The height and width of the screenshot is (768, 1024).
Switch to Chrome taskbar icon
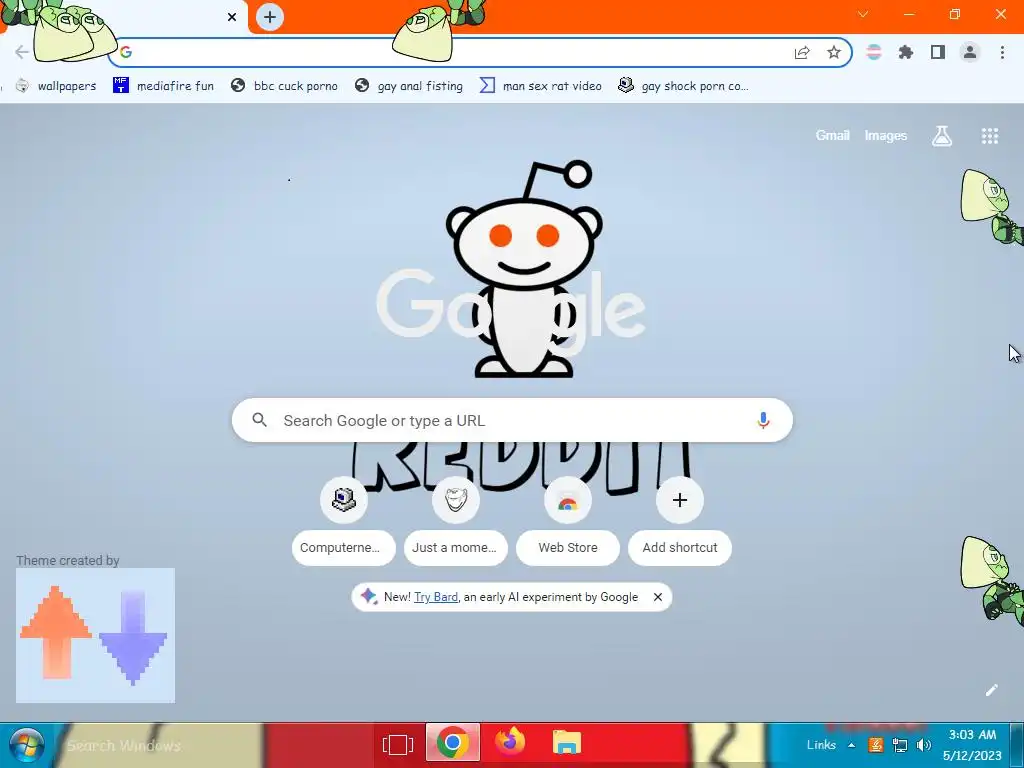point(453,743)
